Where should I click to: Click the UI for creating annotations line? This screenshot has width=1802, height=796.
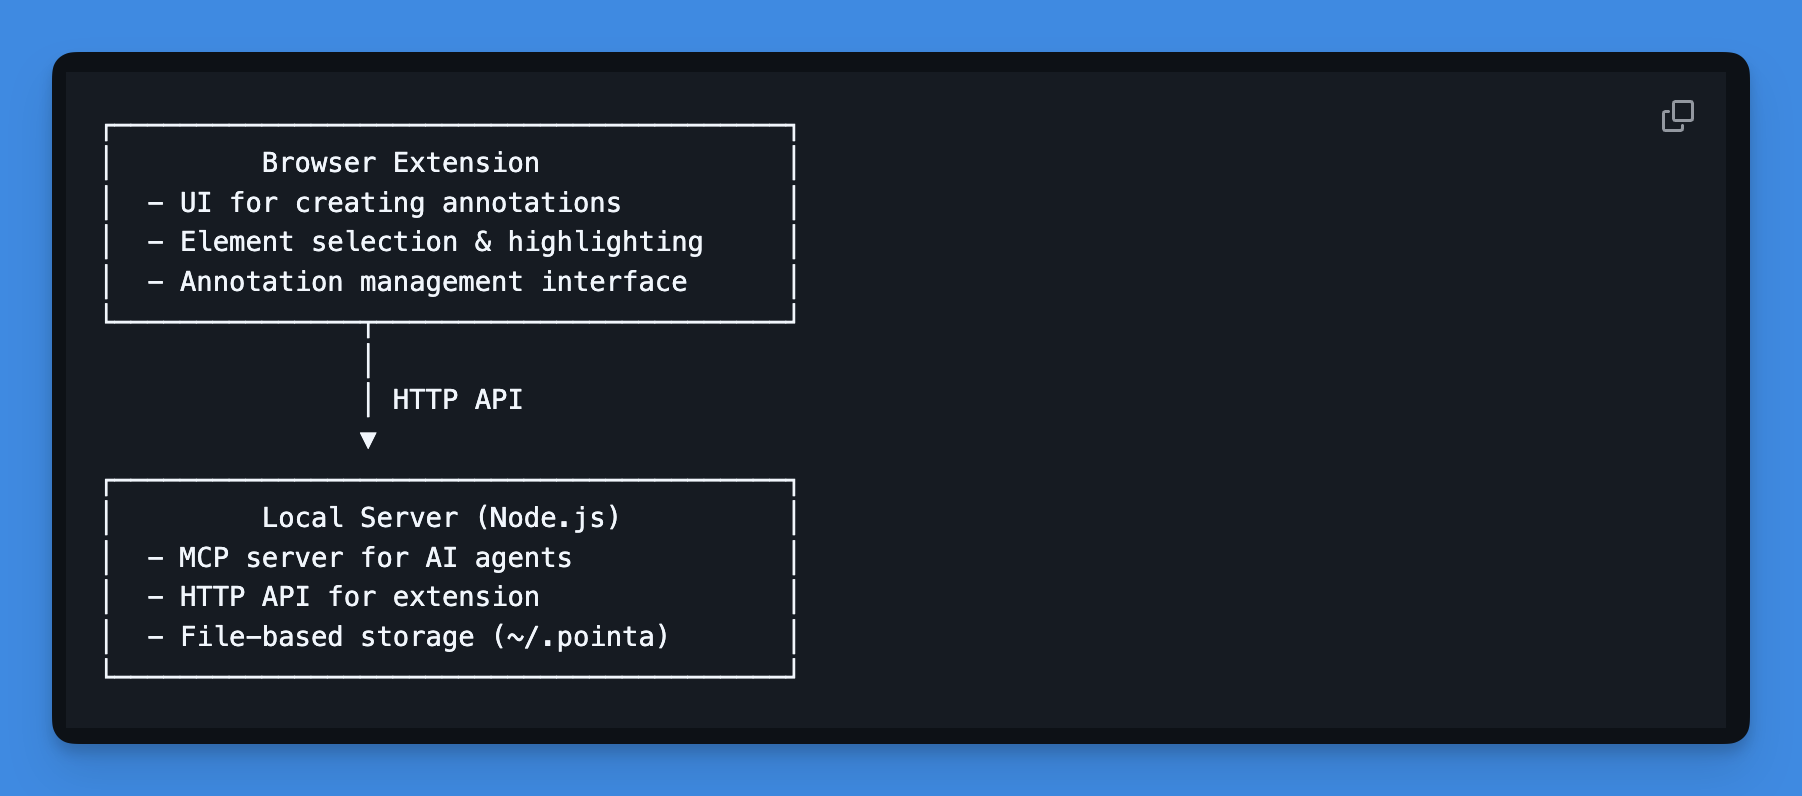[384, 202]
